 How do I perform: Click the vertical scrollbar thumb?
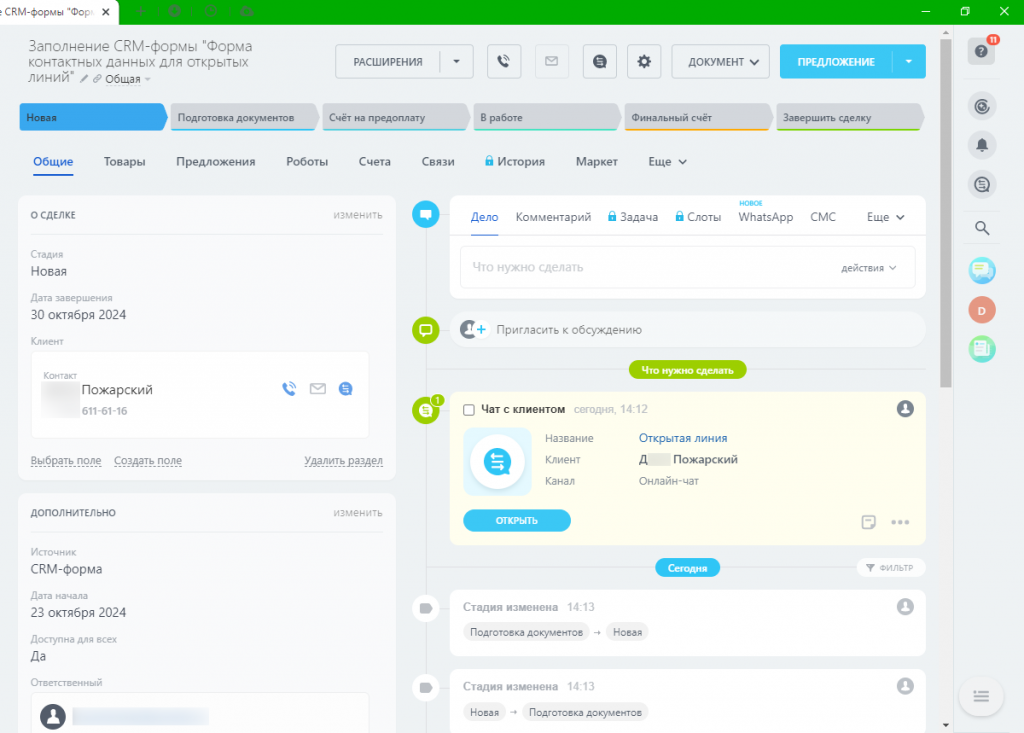coord(946,213)
